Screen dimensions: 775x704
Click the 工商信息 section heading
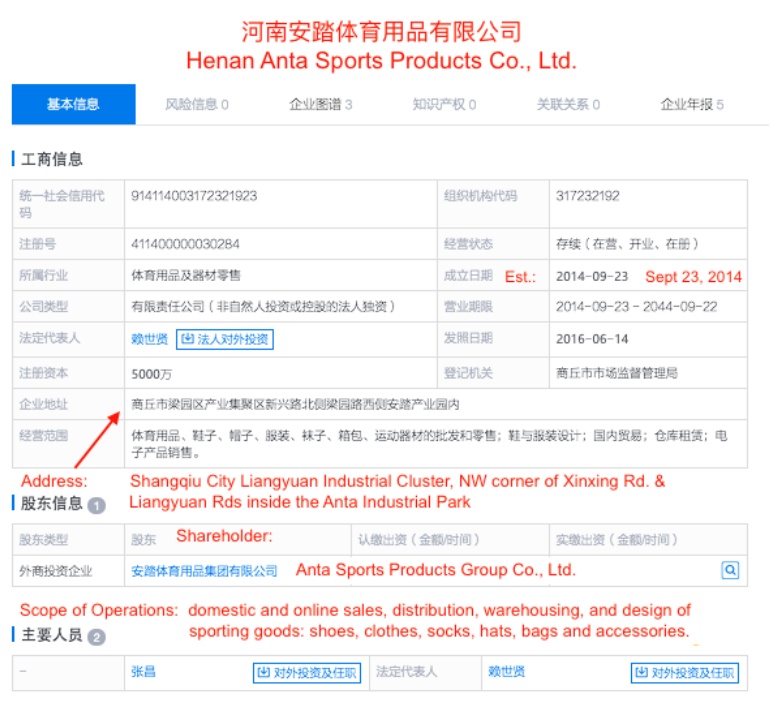[x=52, y=159]
